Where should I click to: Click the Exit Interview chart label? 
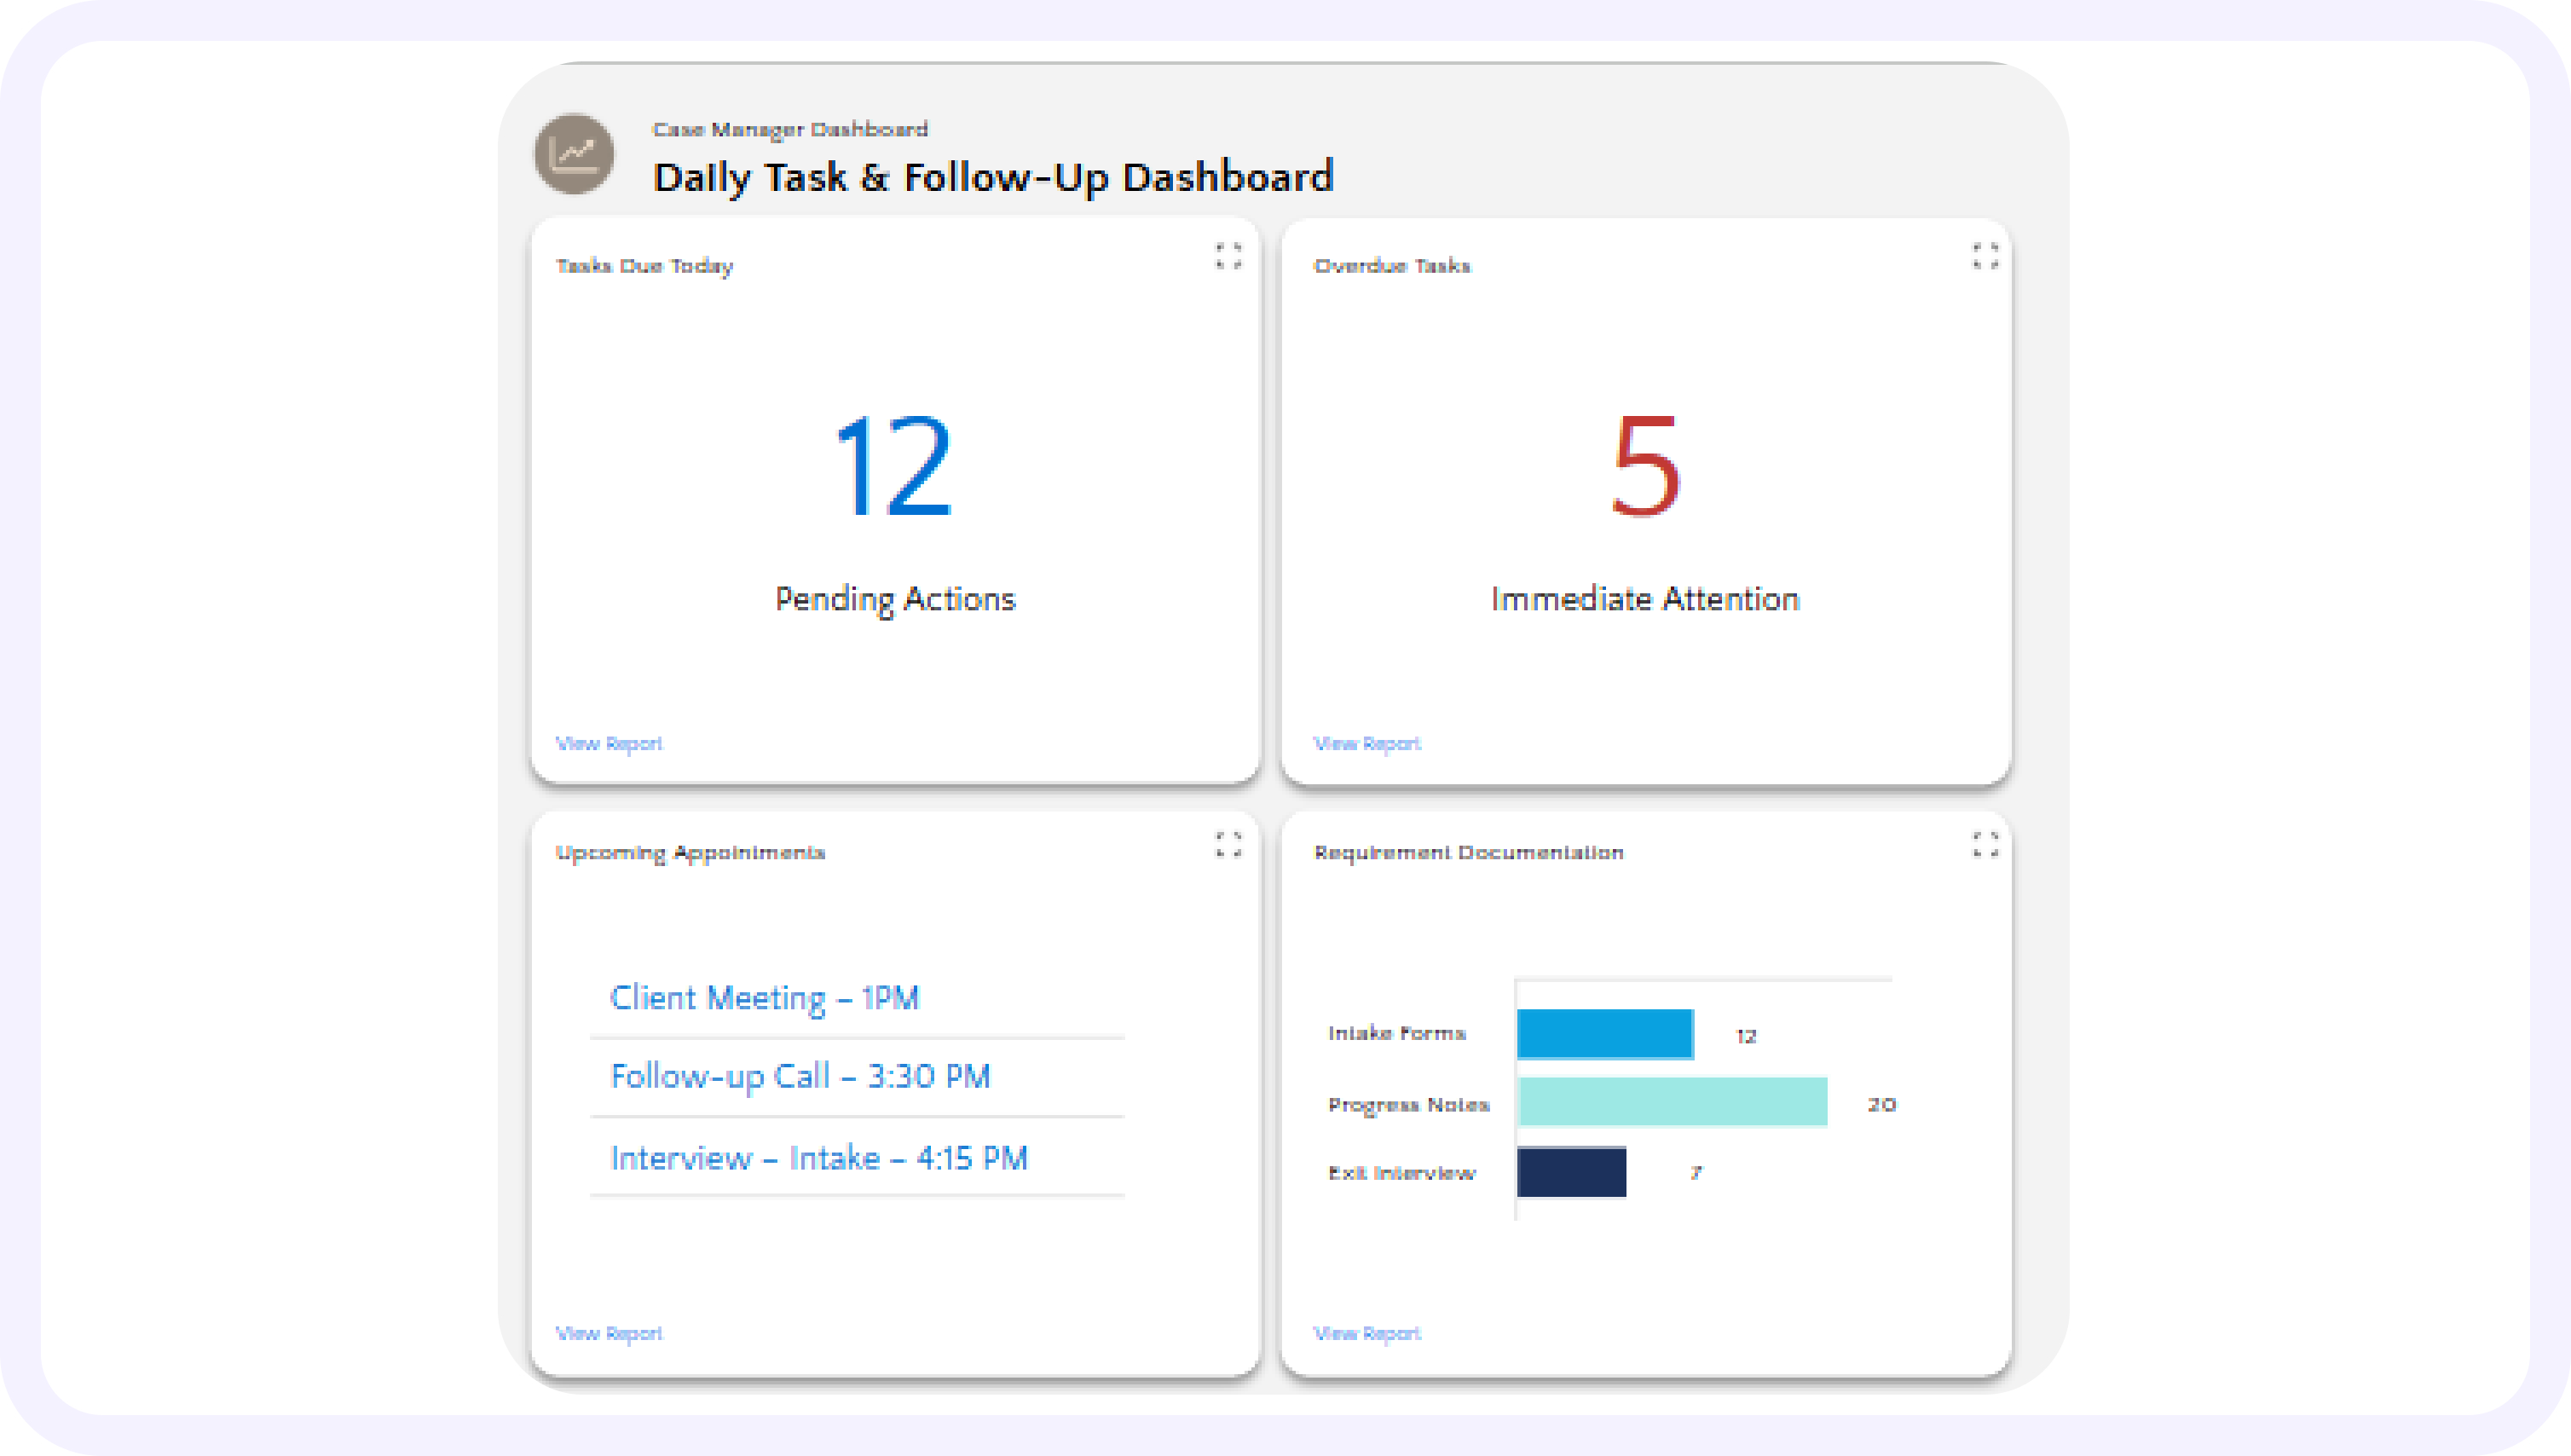[x=1402, y=1173]
